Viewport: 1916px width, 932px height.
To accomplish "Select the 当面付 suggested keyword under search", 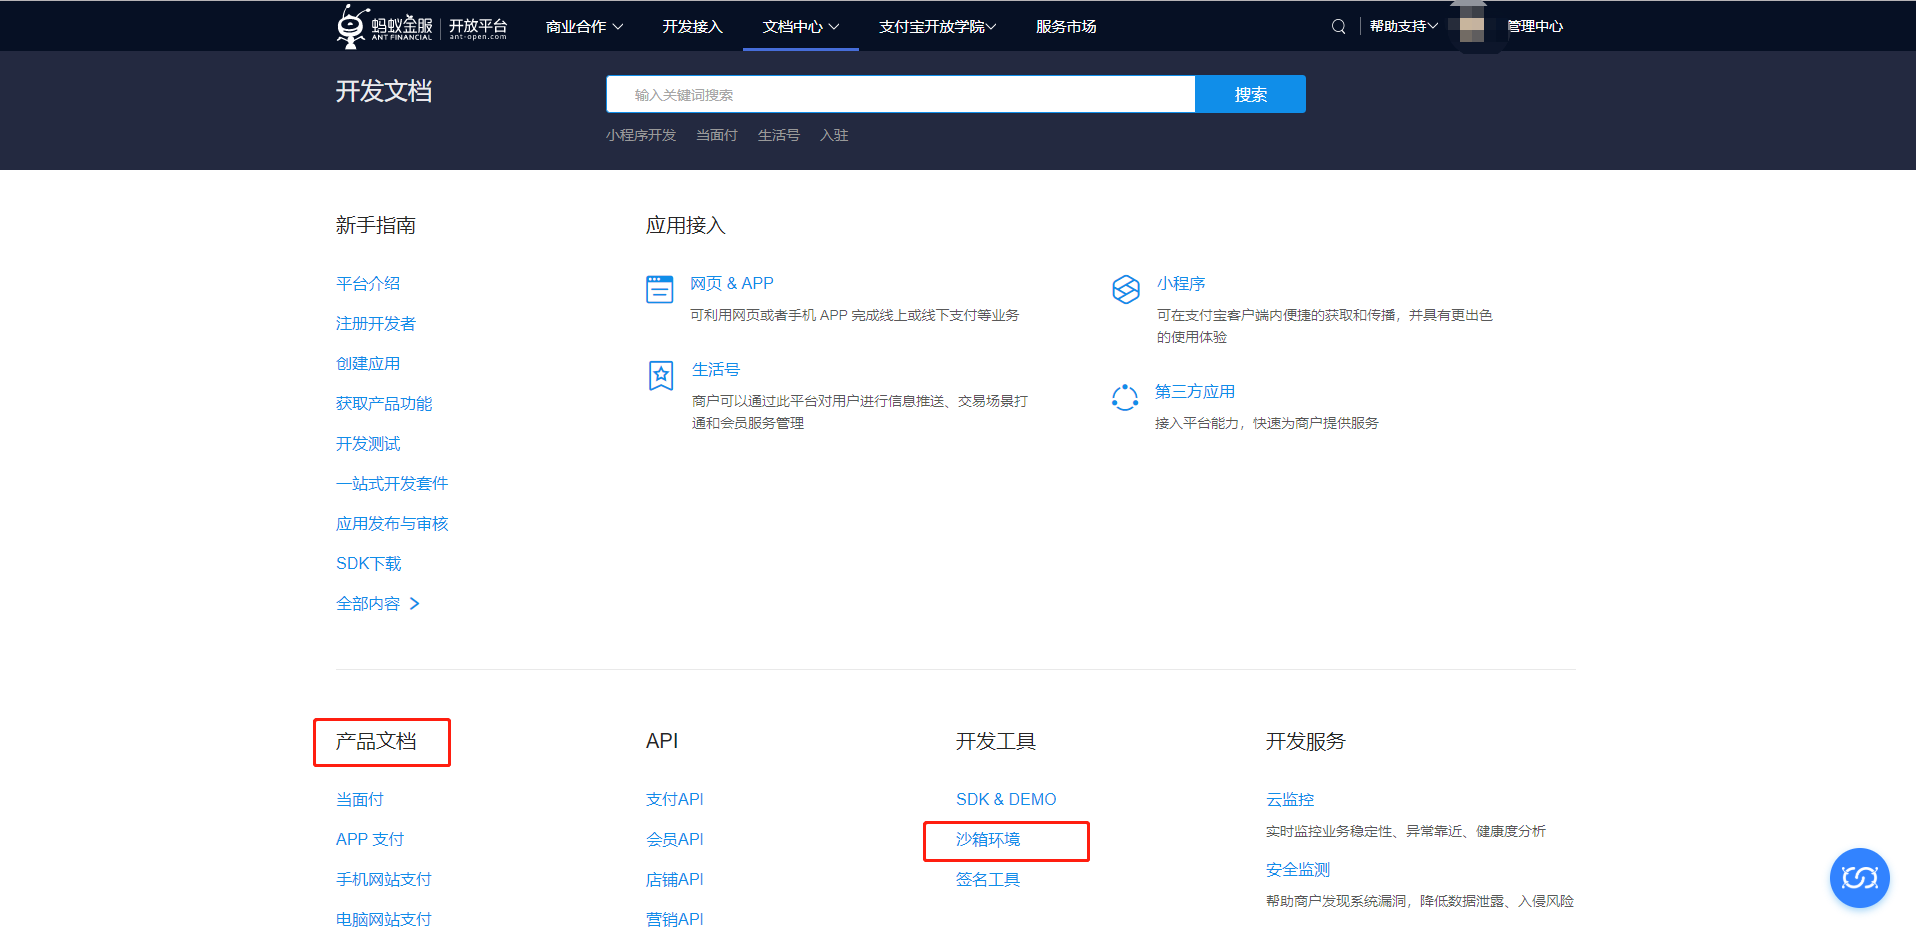I will [717, 136].
